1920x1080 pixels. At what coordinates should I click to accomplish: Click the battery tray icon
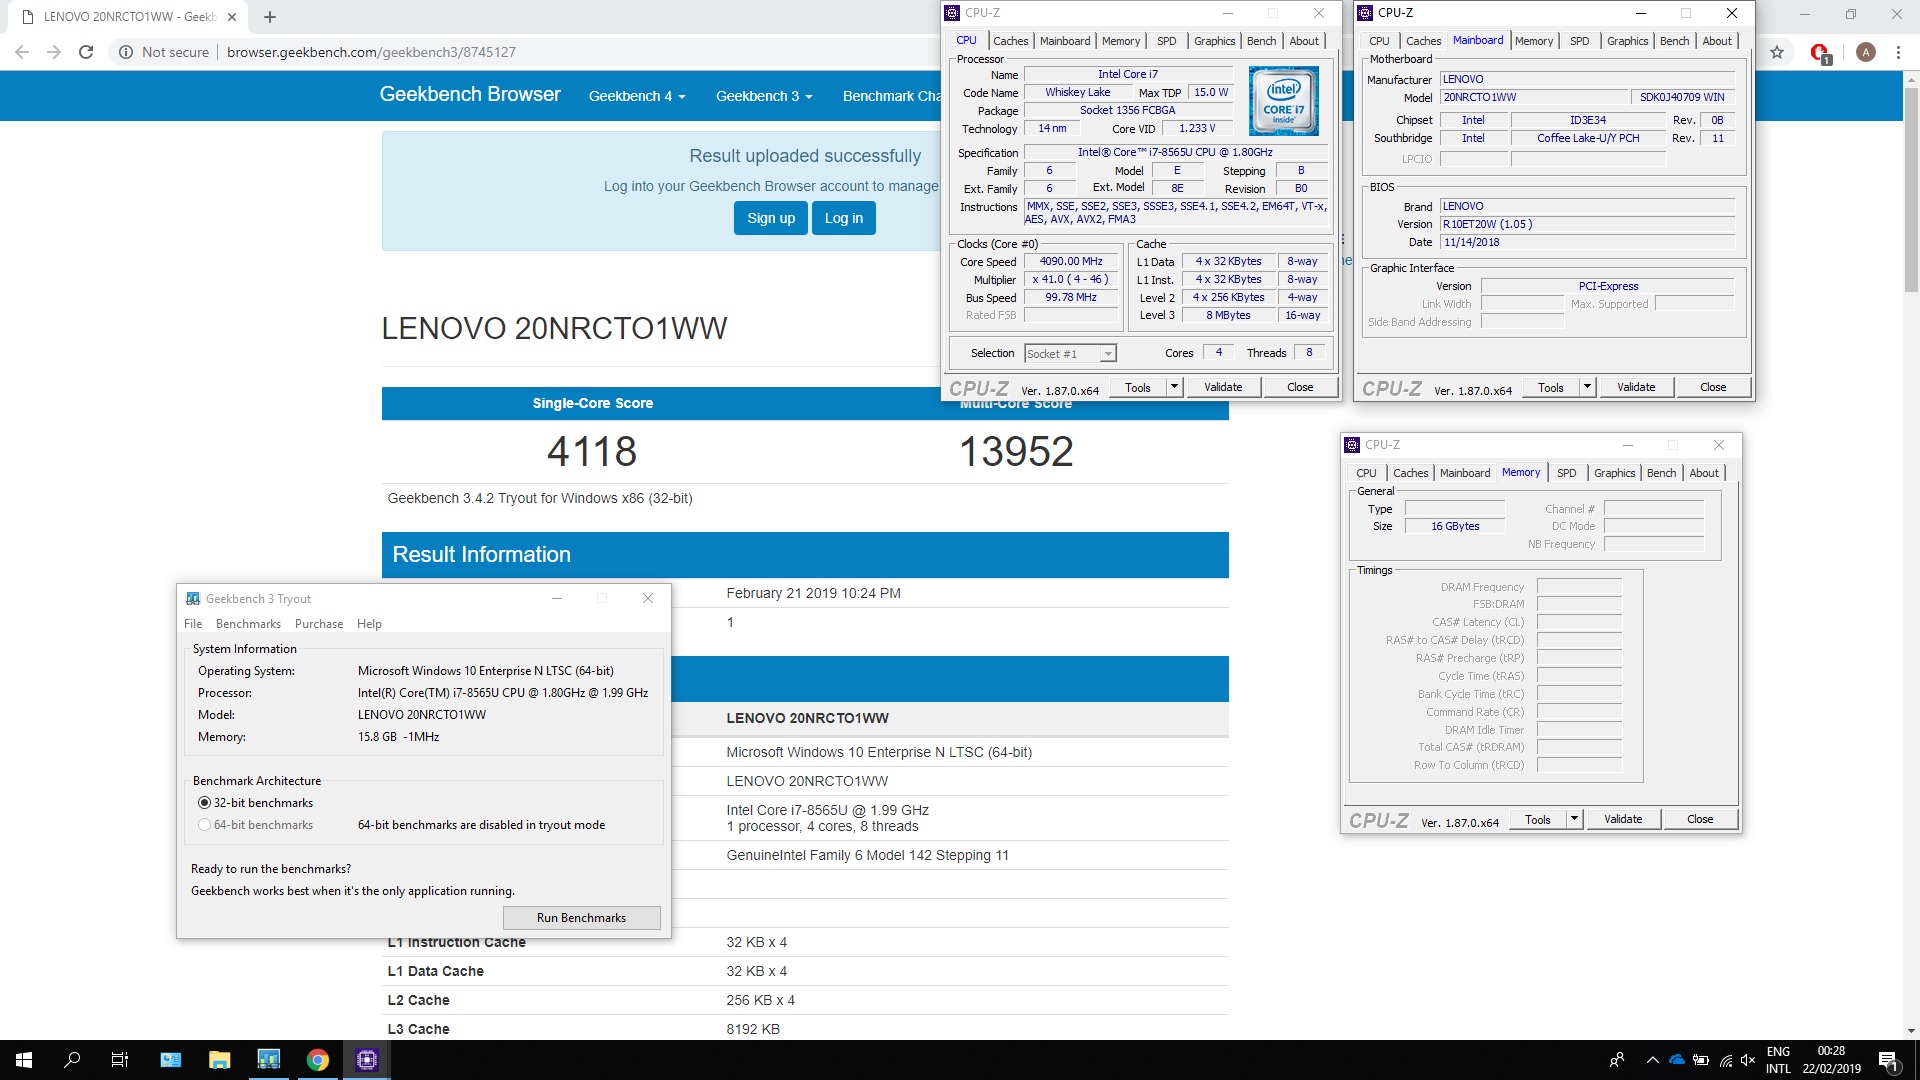coord(1701,1060)
